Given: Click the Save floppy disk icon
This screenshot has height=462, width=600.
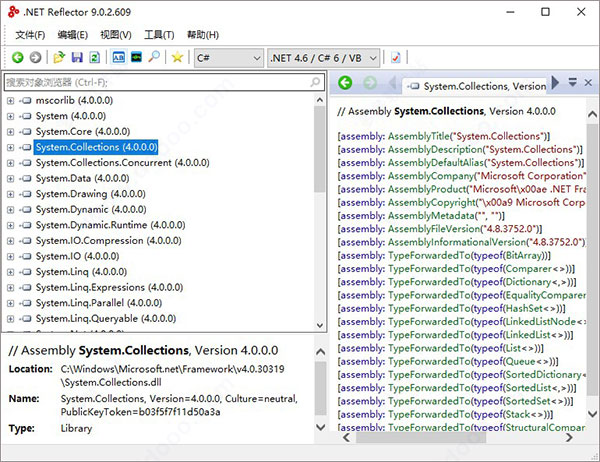Looking at the screenshot, I should click(76, 58).
